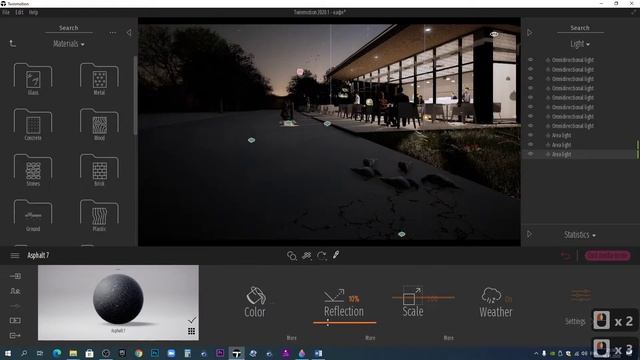This screenshot has width=640, height=360.
Task: Select the eyedropper tool
Action: point(336,255)
